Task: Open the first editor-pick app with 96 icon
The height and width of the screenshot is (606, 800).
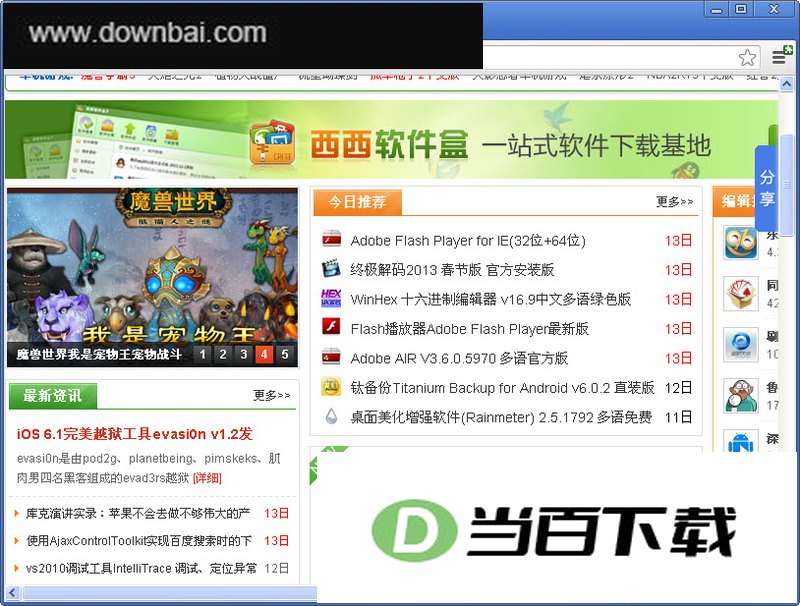Action: (741, 243)
